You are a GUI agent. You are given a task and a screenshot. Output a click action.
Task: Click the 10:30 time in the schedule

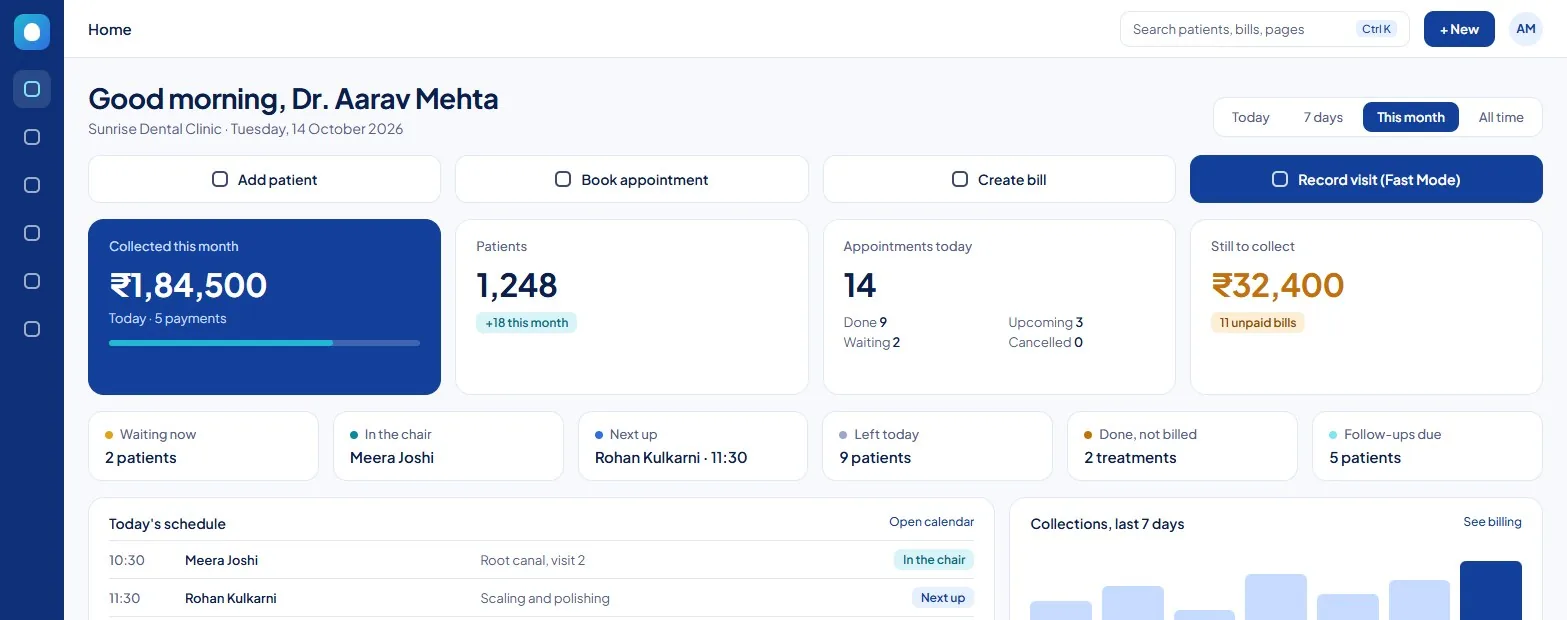pyautogui.click(x=126, y=560)
